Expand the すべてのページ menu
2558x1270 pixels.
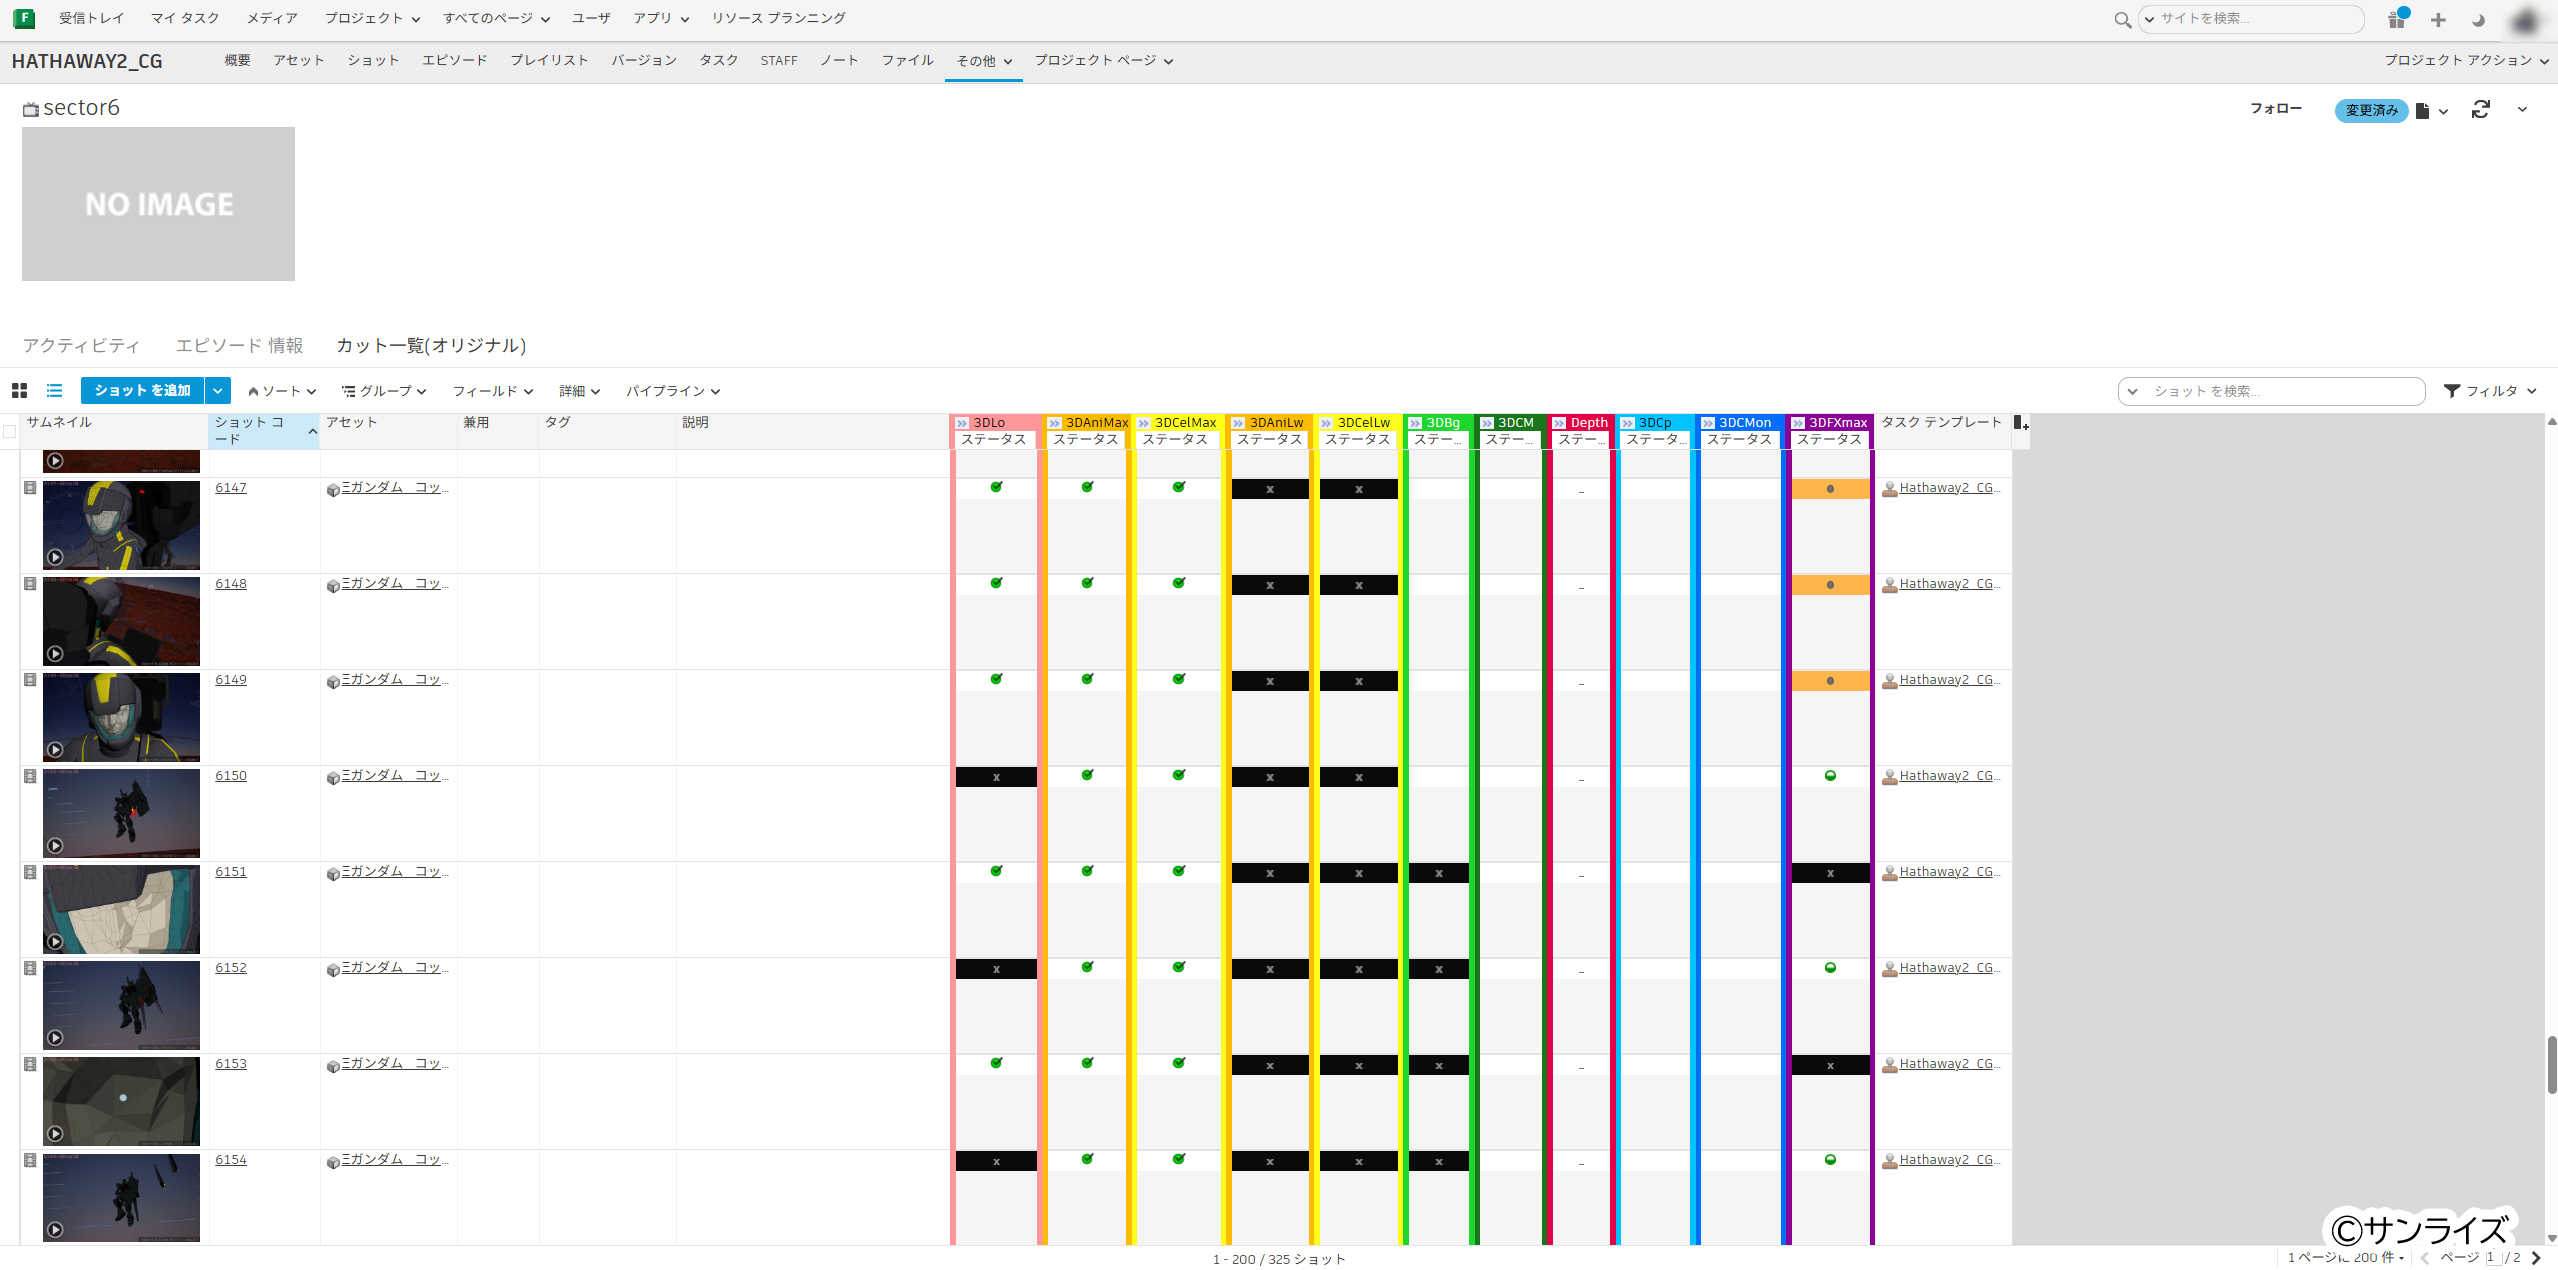point(497,18)
